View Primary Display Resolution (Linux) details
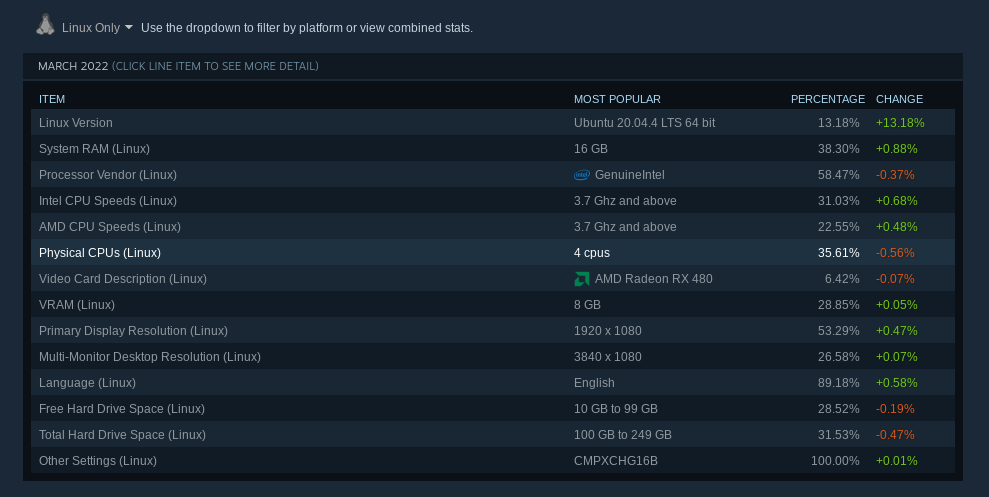The image size is (989, 497). tap(493, 330)
